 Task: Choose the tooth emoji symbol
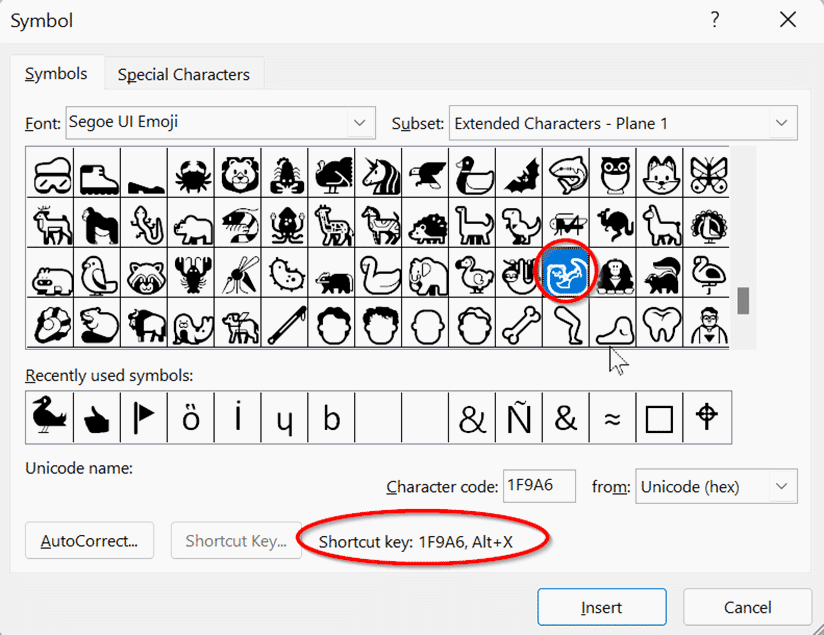tap(660, 323)
